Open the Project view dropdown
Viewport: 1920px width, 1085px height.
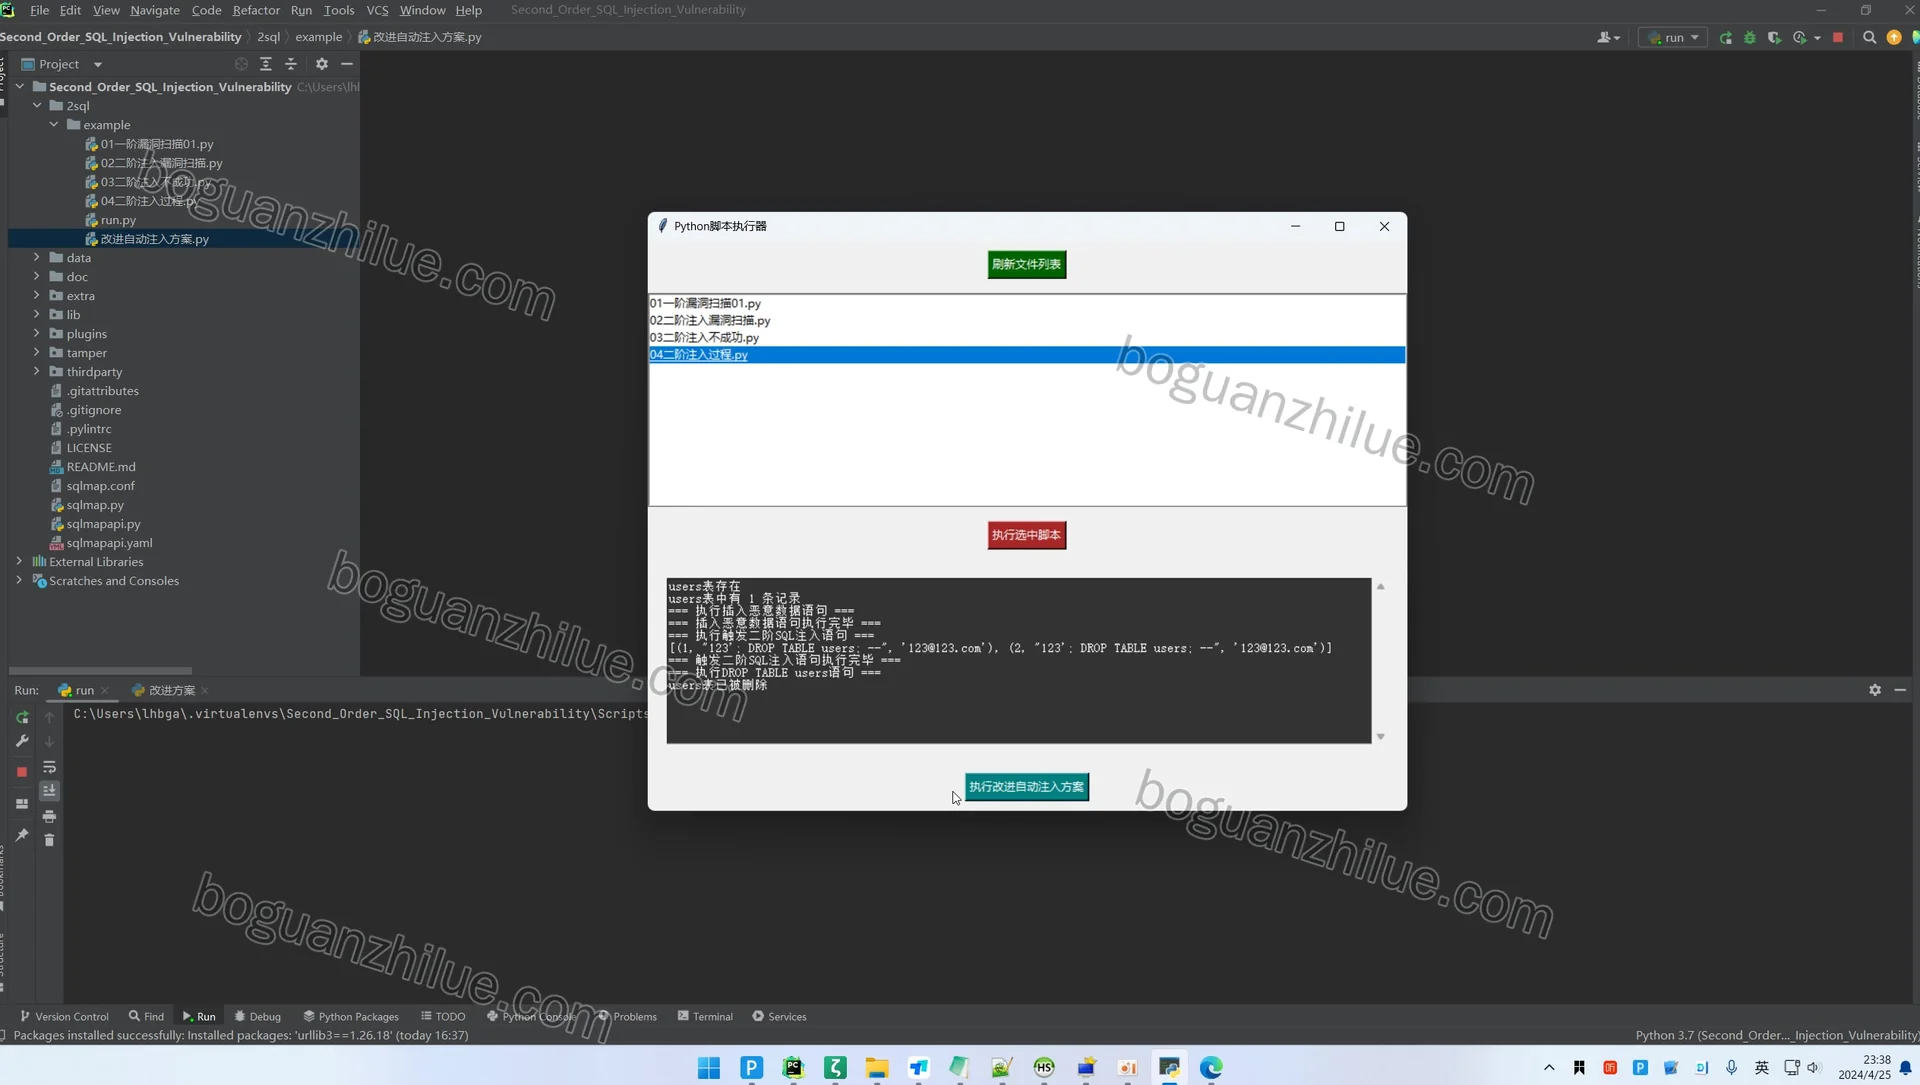pos(97,64)
